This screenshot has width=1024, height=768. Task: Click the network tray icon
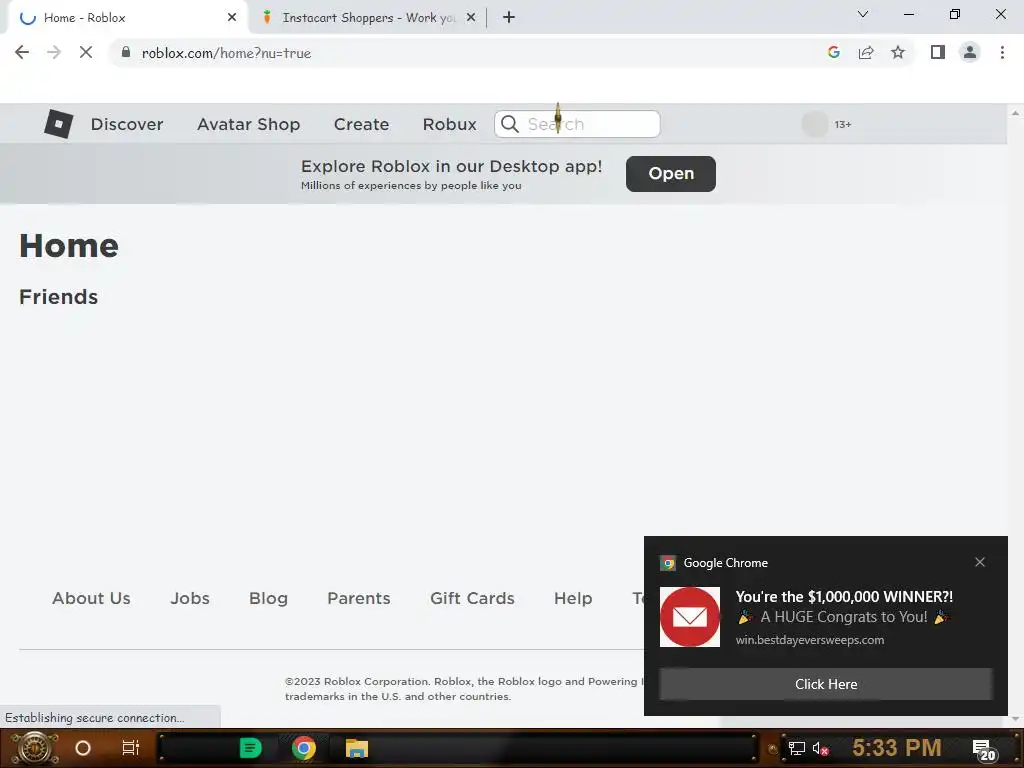click(797, 748)
